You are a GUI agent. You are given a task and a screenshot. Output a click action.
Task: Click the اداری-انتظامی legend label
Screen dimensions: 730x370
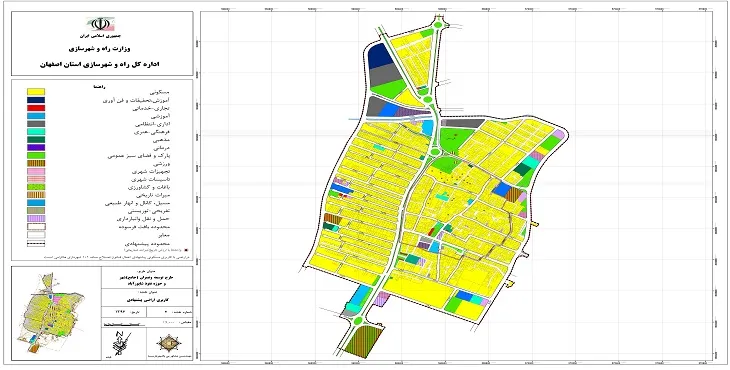153,124
